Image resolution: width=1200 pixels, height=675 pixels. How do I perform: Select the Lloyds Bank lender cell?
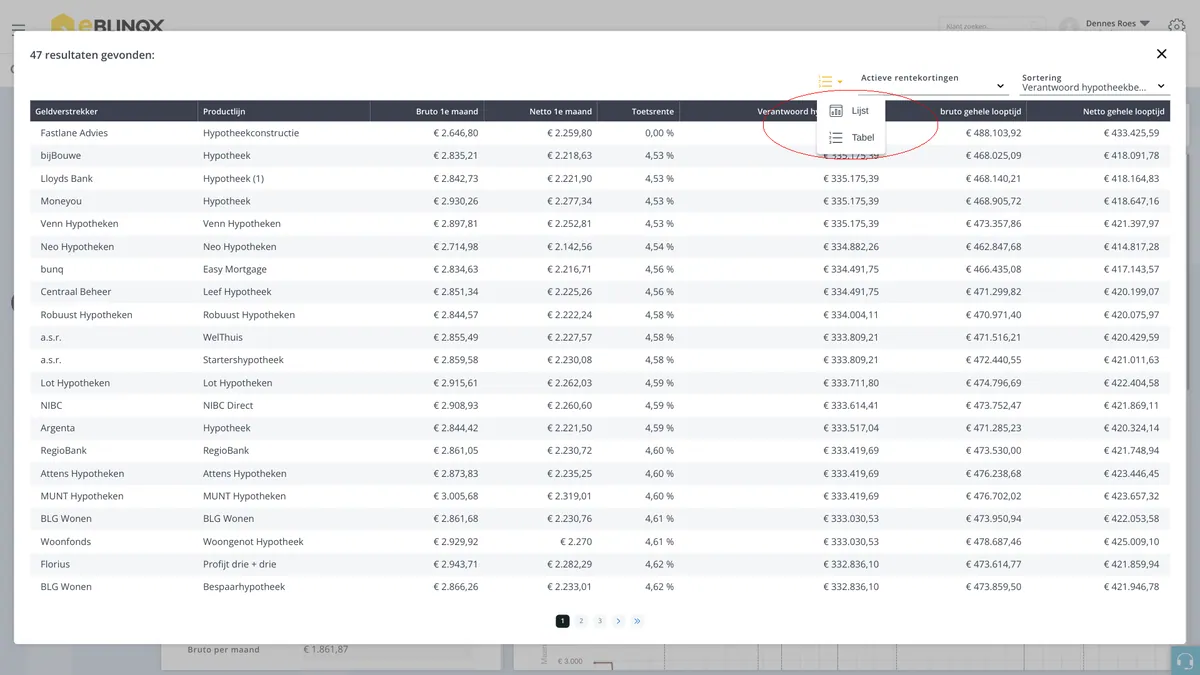coord(68,178)
